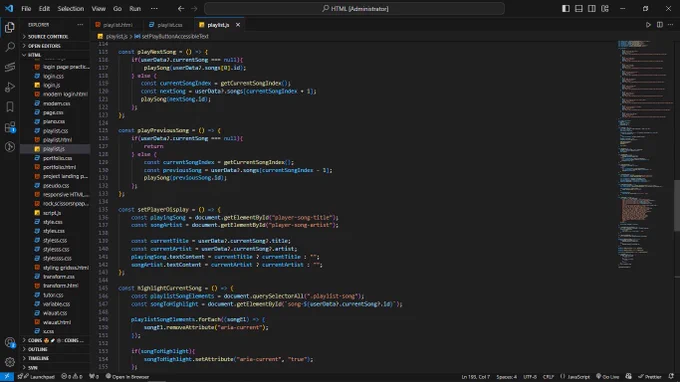Toggle the primary side bar layout icon
This screenshot has width=680, height=382.
coord(566,9)
